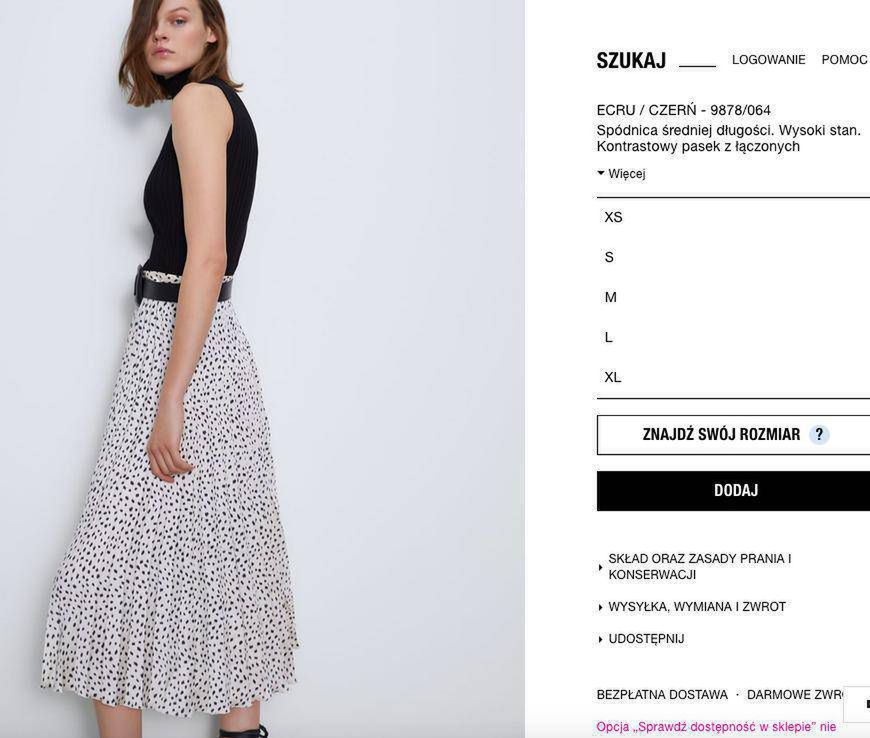Click the question mark size help icon

coord(819,434)
